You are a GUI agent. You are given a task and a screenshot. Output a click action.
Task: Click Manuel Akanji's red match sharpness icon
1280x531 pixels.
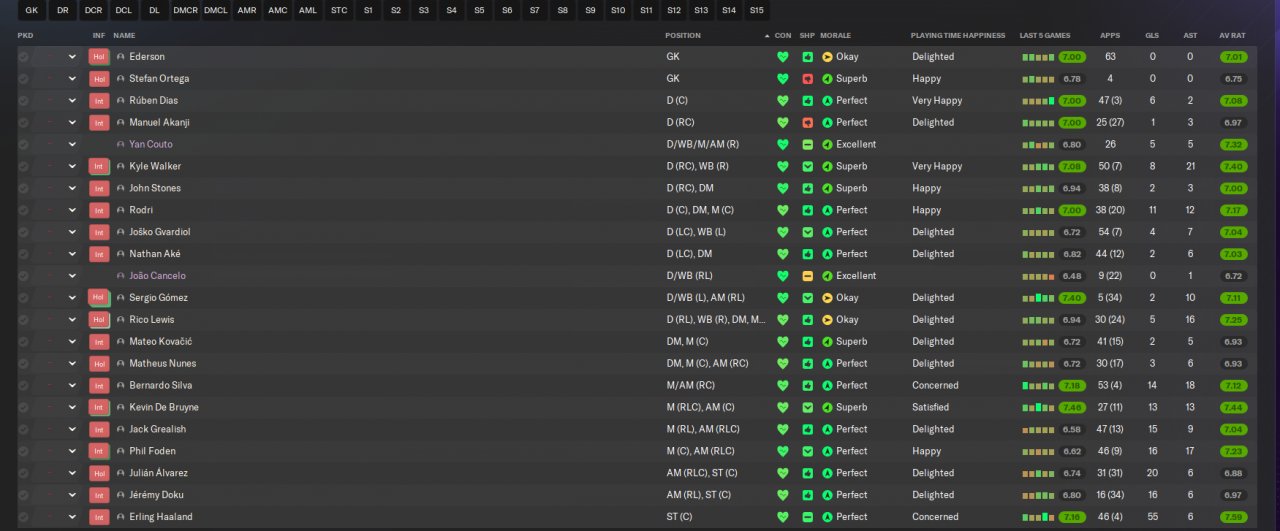coord(807,123)
